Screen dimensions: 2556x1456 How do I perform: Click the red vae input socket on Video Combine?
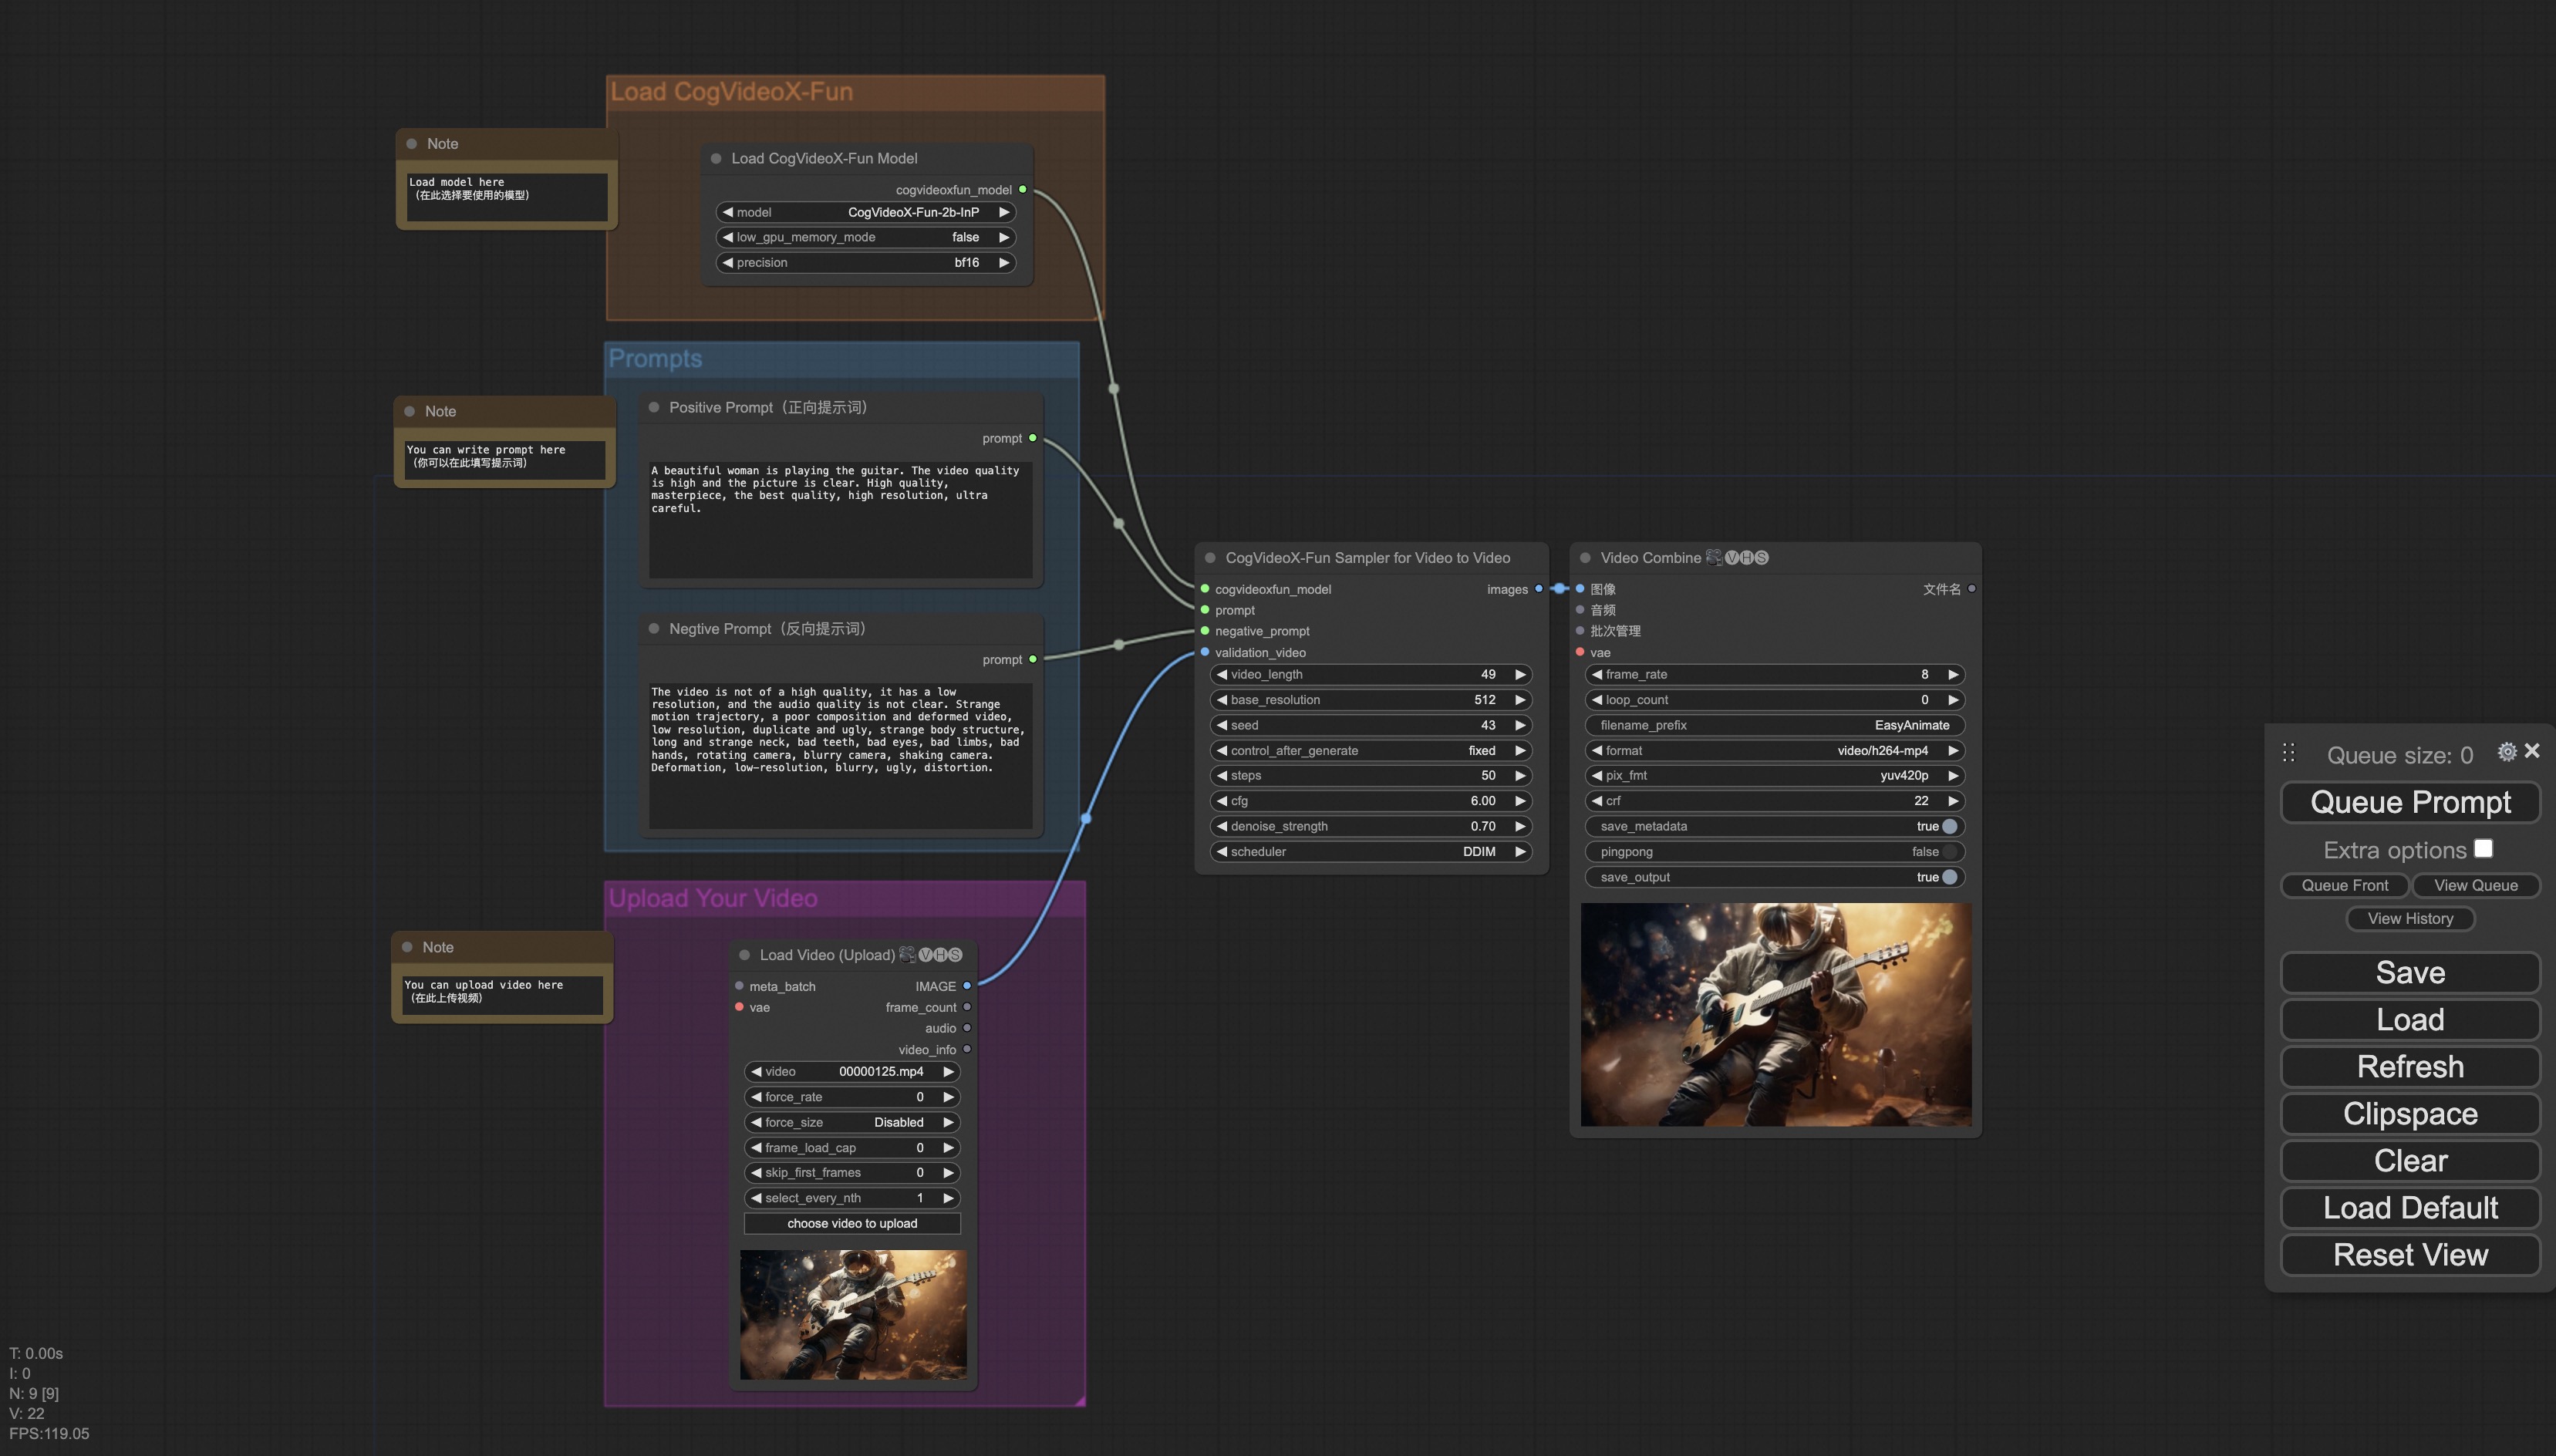click(1580, 652)
